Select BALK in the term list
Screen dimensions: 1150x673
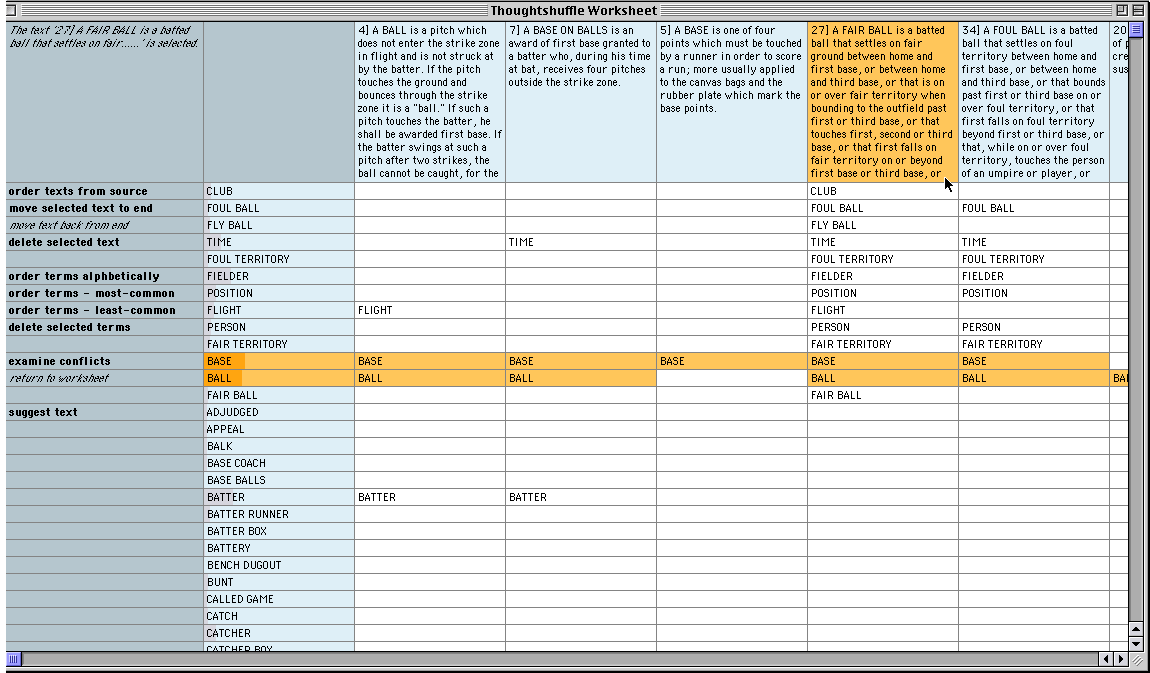click(x=279, y=446)
